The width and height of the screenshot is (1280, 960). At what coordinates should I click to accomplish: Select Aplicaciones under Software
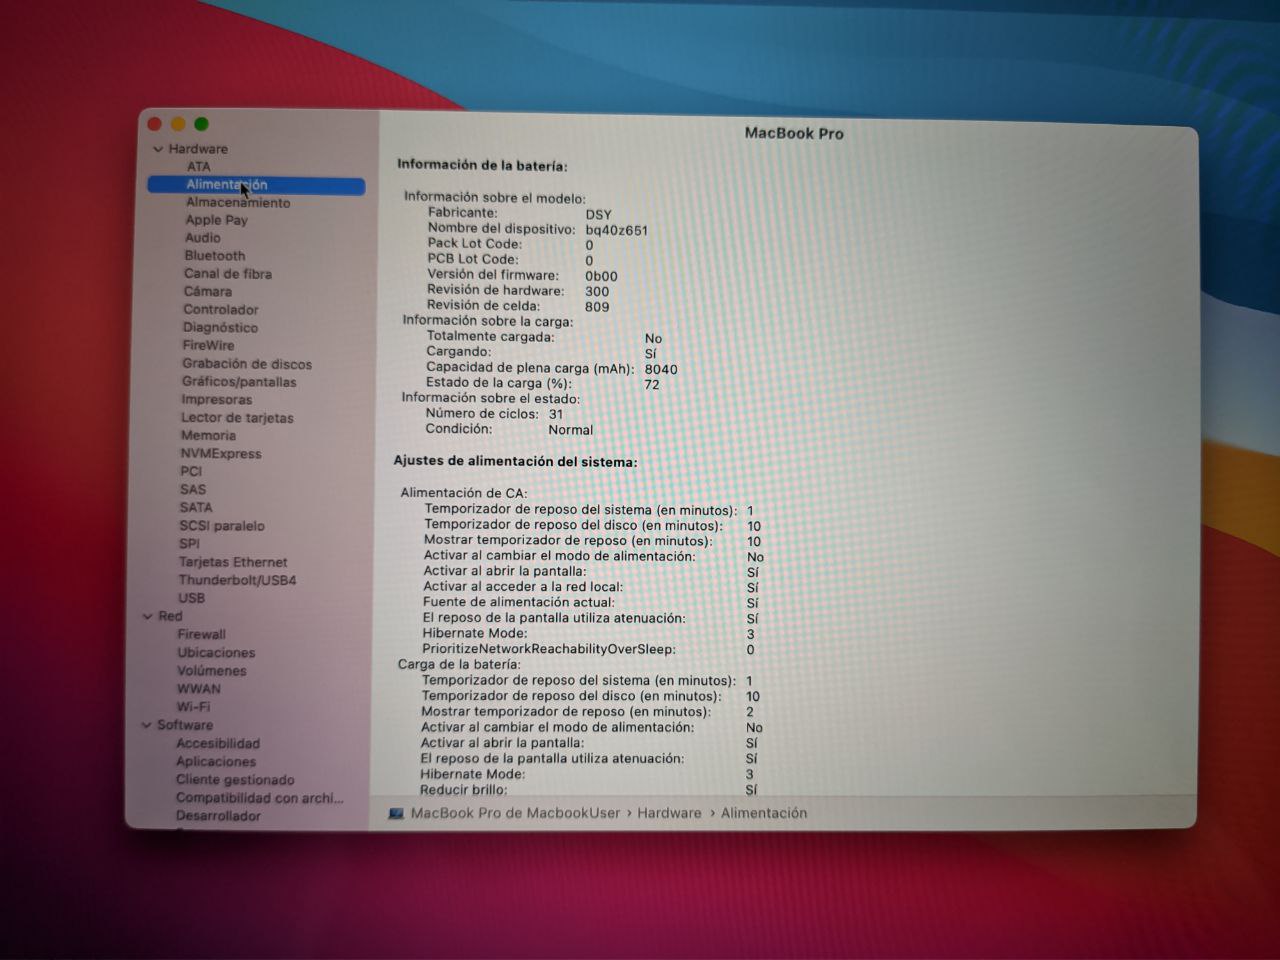(x=215, y=762)
